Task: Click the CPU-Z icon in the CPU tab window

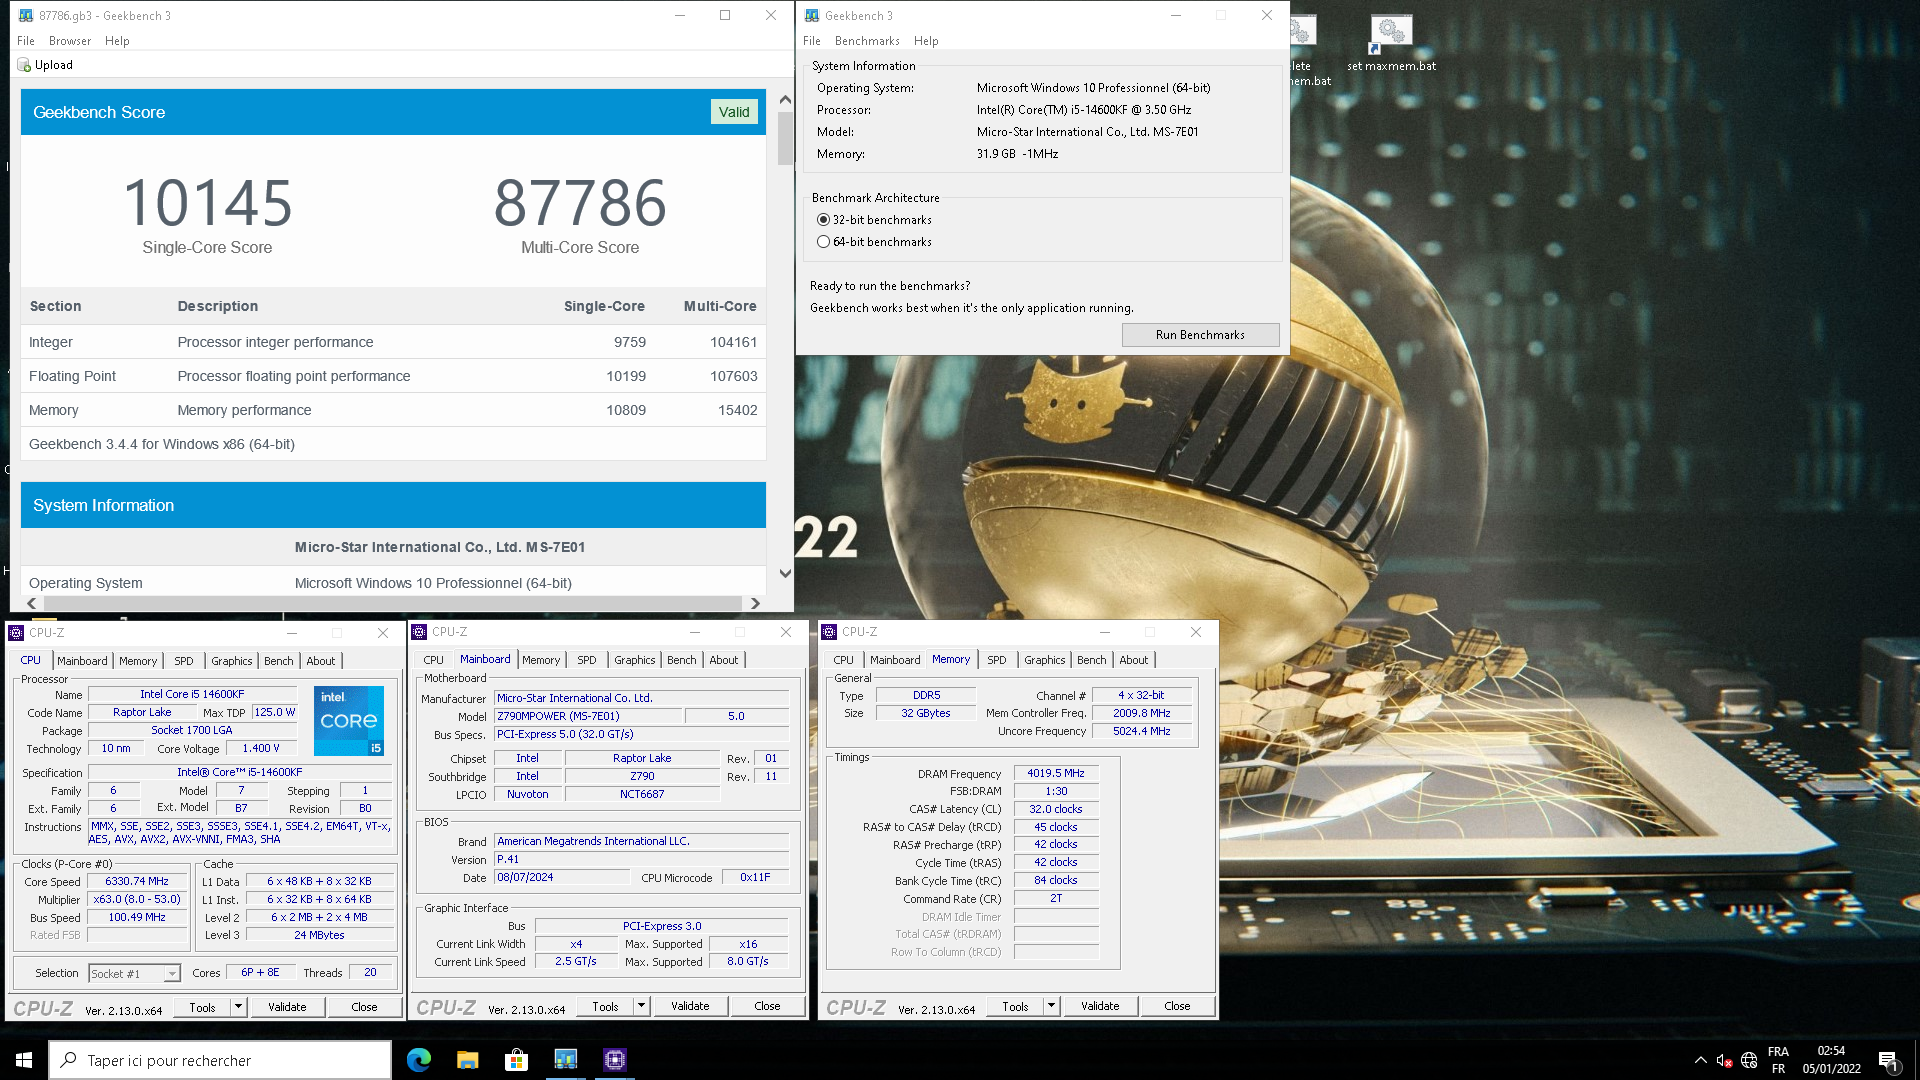Action: [16, 633]
